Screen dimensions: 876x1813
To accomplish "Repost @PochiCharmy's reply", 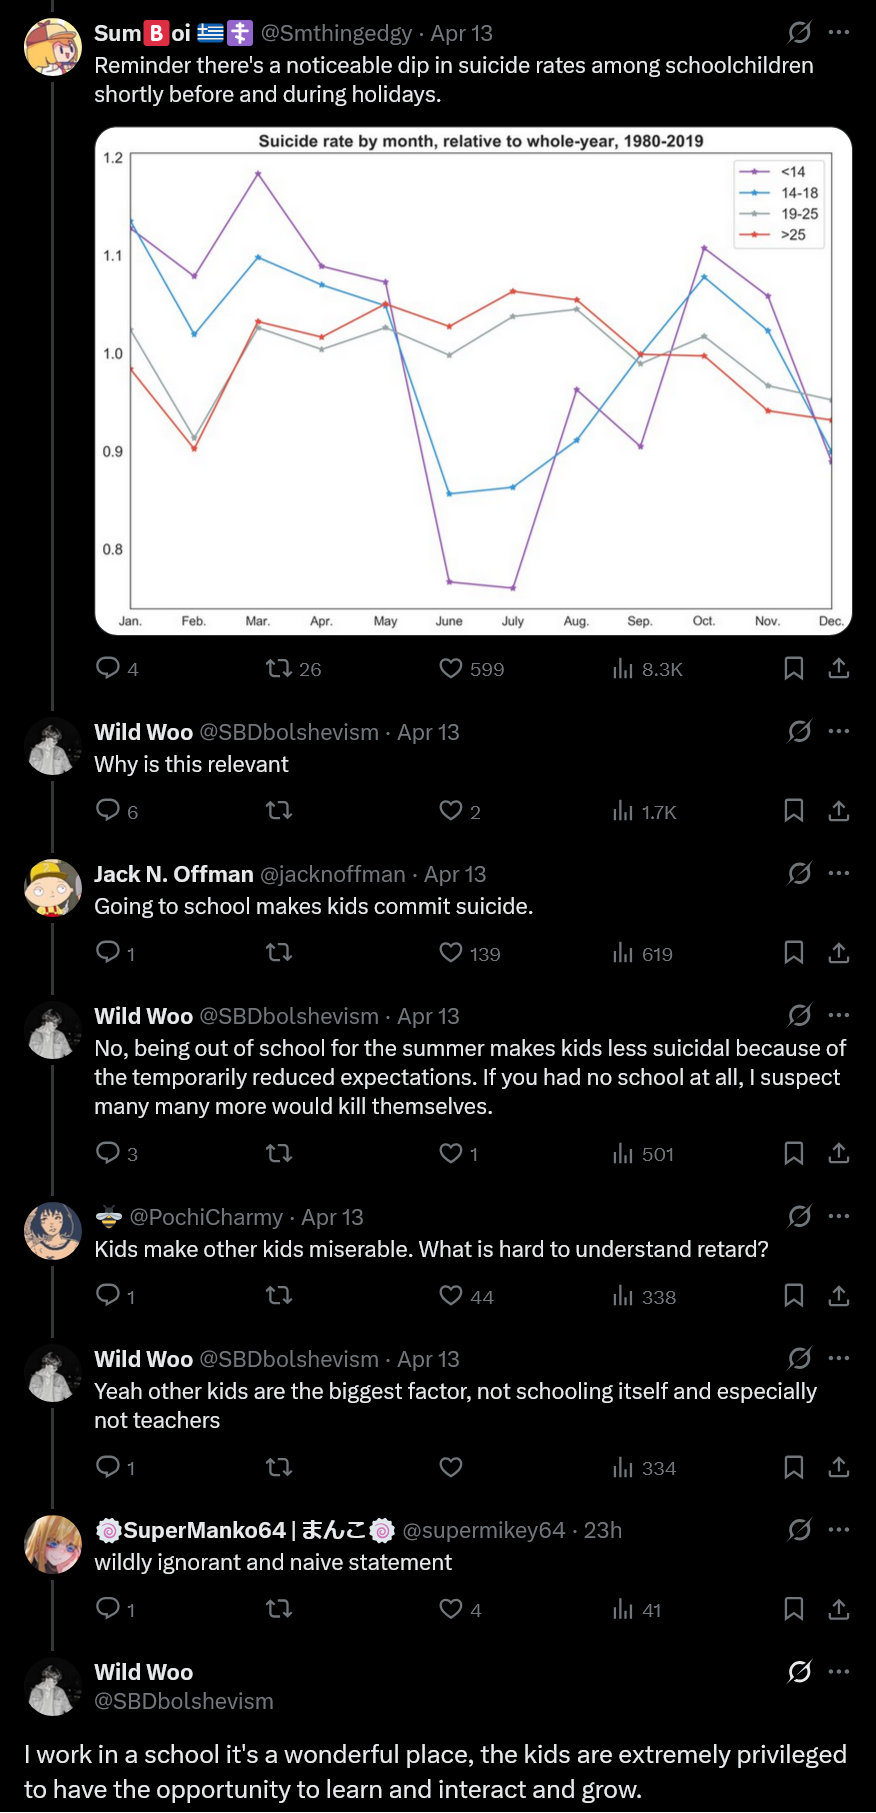I will click(279, 1296).
